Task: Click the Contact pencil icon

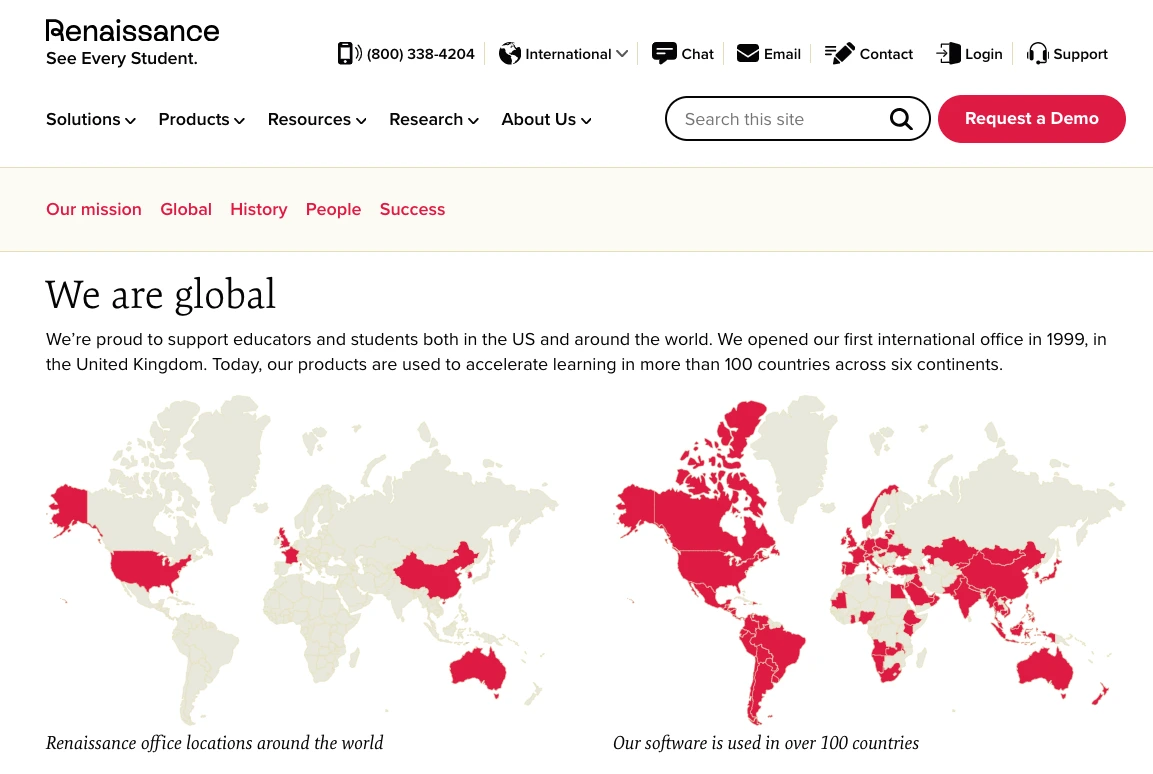Action: [x=840, y=53]
